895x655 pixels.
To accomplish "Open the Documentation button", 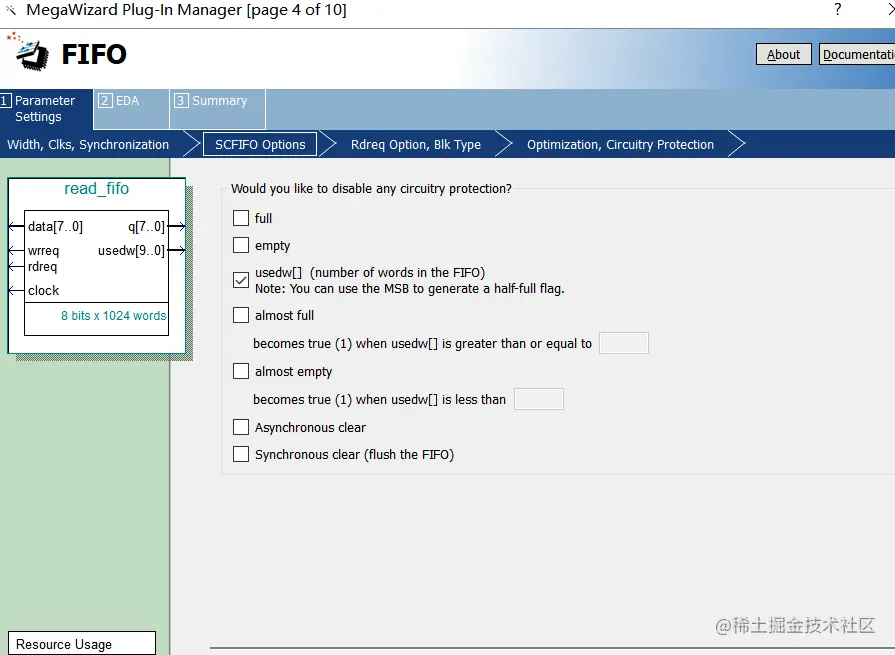I will [x=857, y=54].
